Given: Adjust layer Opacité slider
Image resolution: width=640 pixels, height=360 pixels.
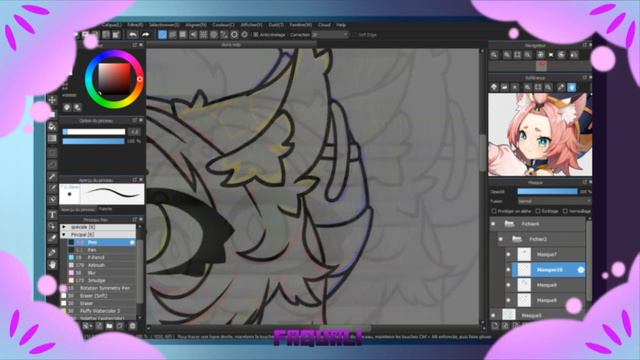Looking at the screenshot, I should click(547, 191).
